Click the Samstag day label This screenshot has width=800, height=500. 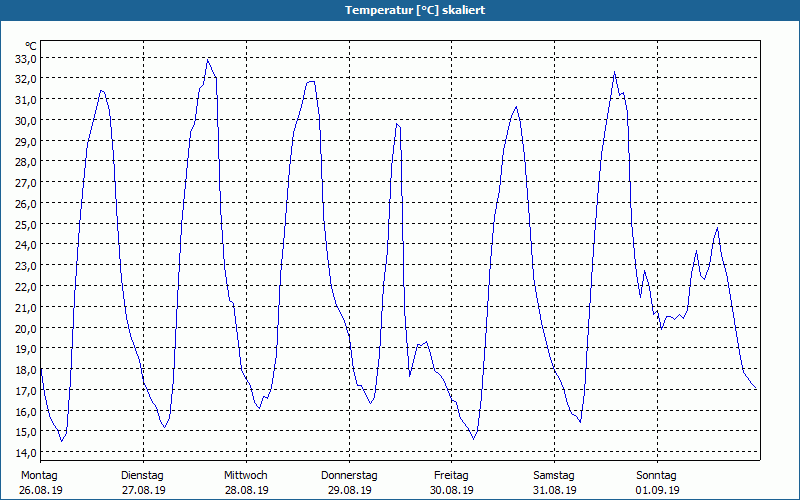pos(554,476)
